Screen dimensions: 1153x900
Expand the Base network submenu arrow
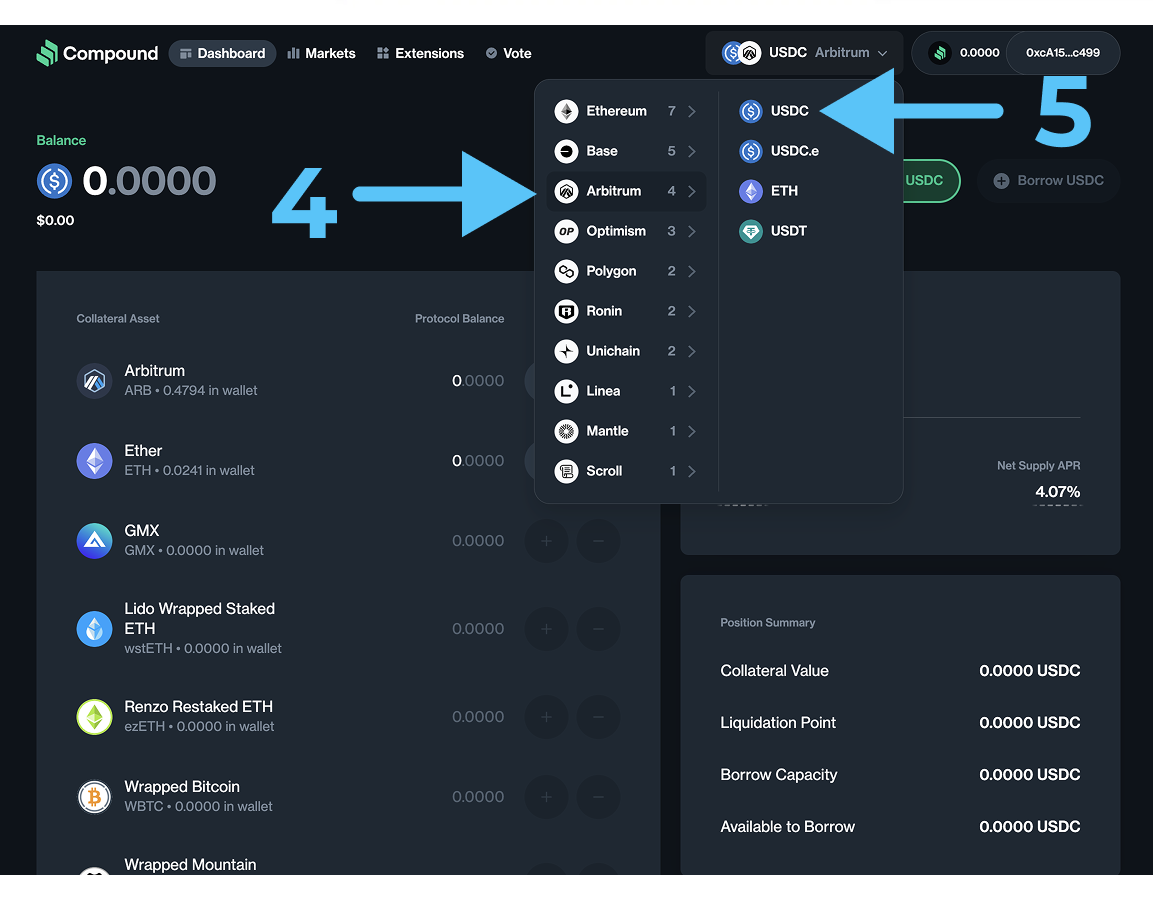click(x=692, y=151)
